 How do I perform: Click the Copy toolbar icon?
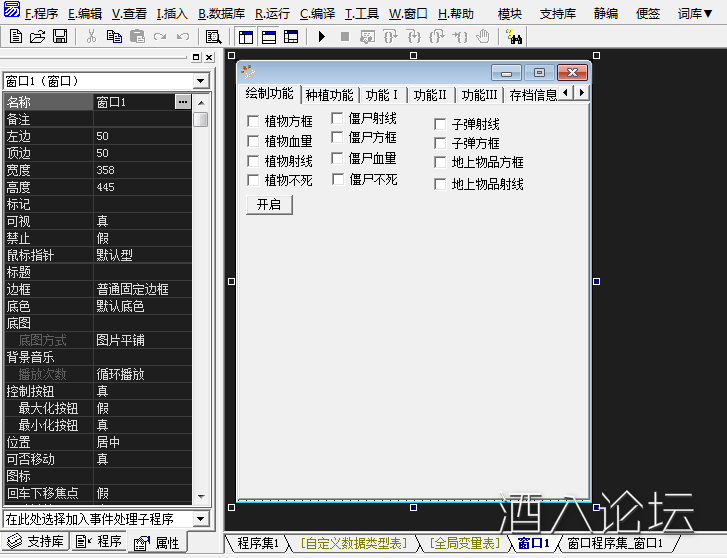113,37
